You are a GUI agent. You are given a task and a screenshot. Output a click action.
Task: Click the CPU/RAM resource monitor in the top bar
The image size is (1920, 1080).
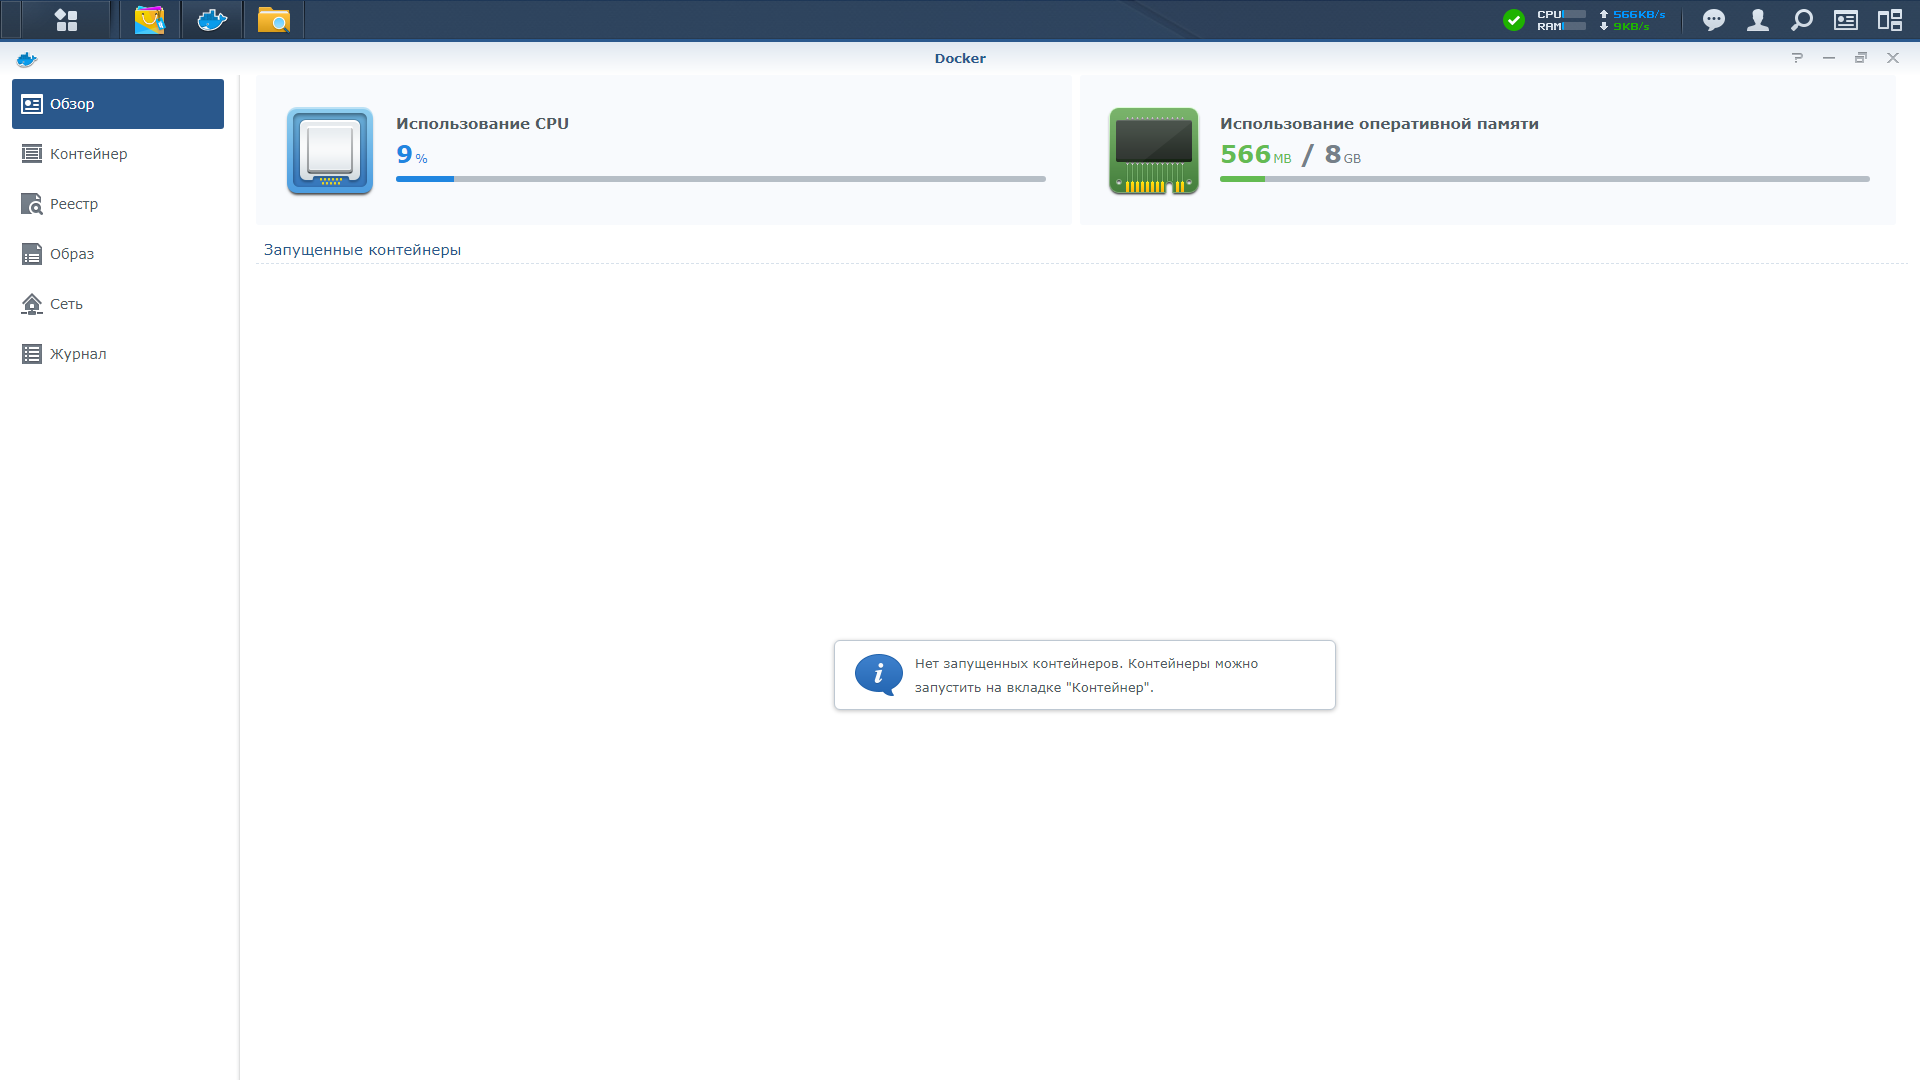click(x=1561, y=20)
